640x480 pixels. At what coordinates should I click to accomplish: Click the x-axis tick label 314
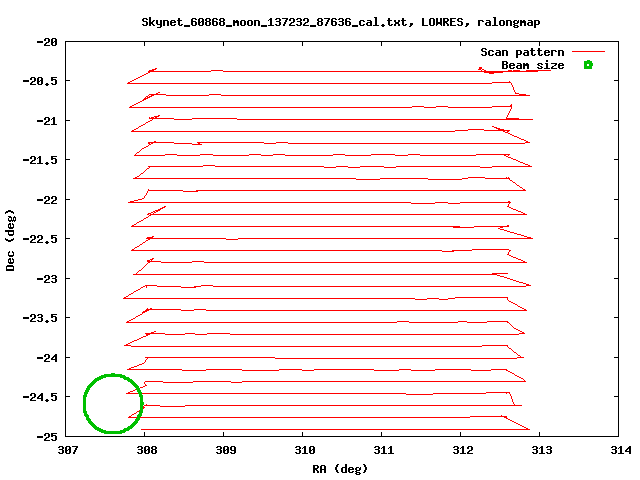[x=621, y=450]
